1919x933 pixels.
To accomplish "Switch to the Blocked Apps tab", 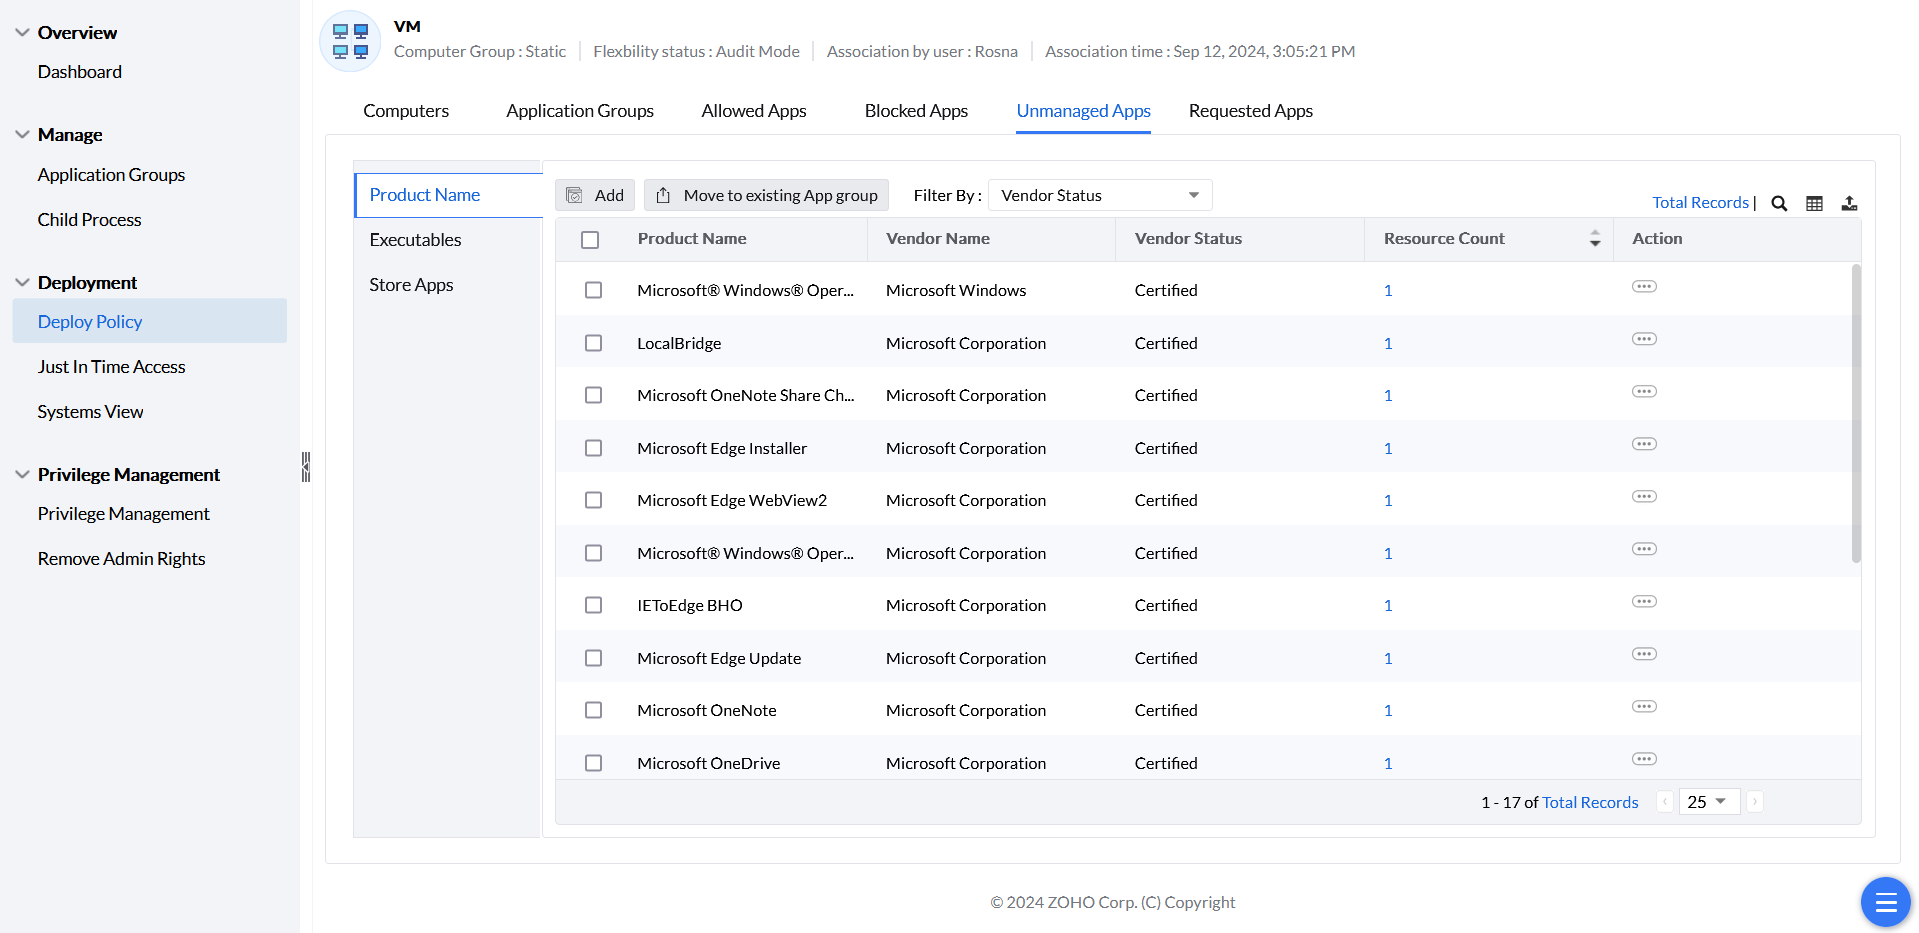I will tap(915, 111).
